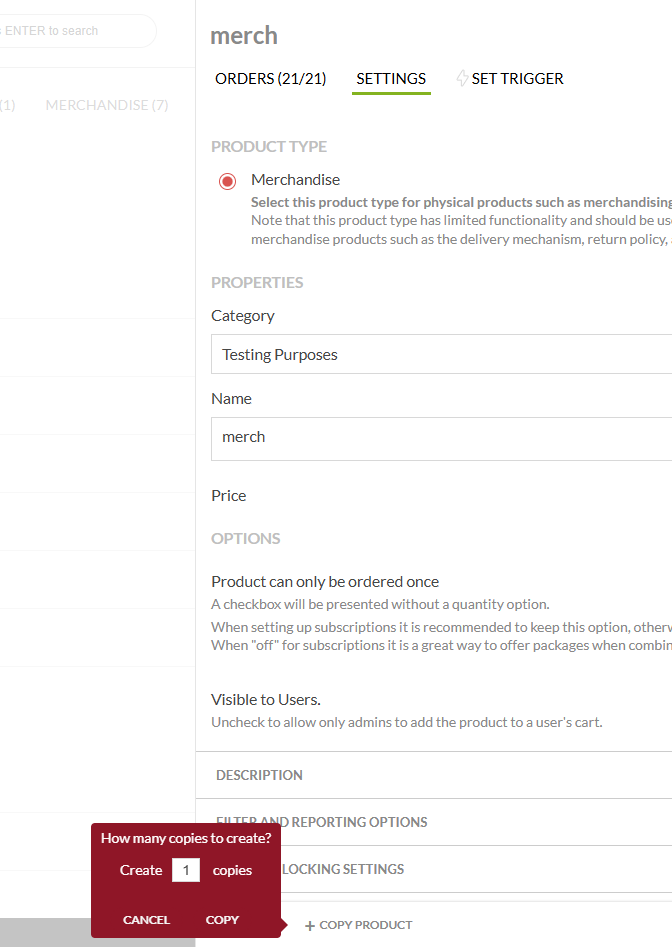Image resolution: width=672 pixels, height=947 pixels.
Task: Click Product can only be ordered once label
Action: coord(325,581)
